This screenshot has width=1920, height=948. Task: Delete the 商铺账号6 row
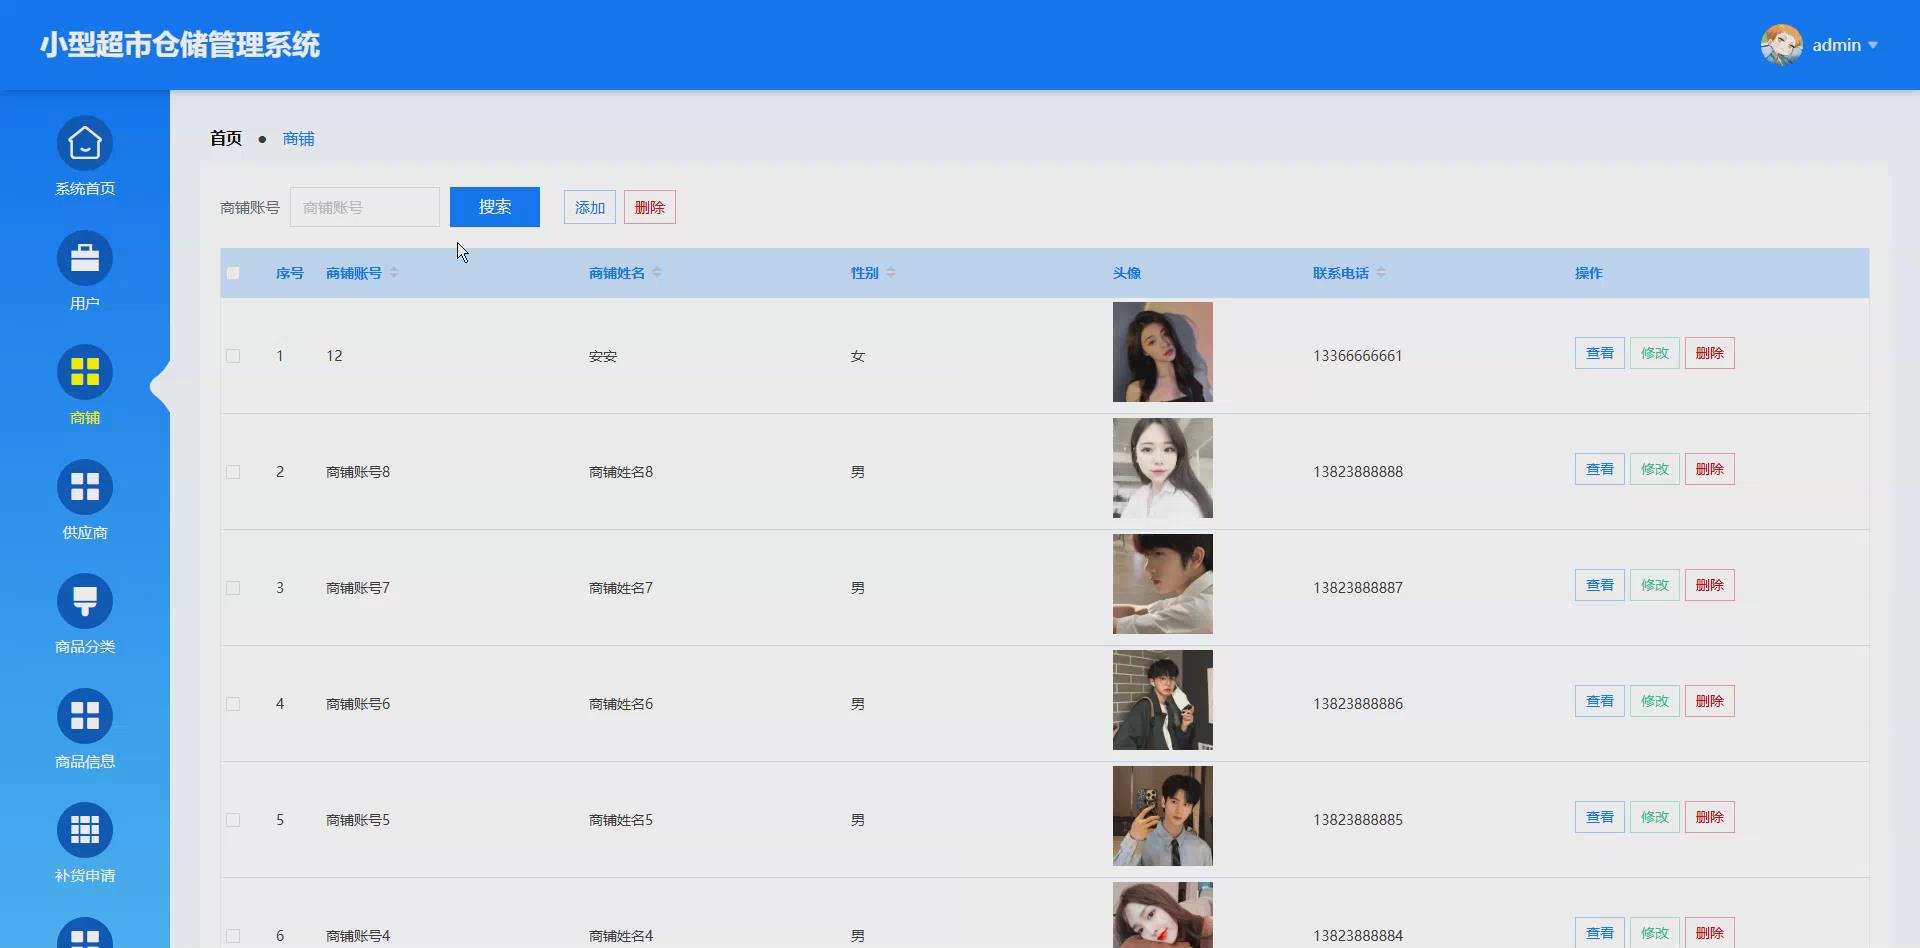(x=1710, y=701)
